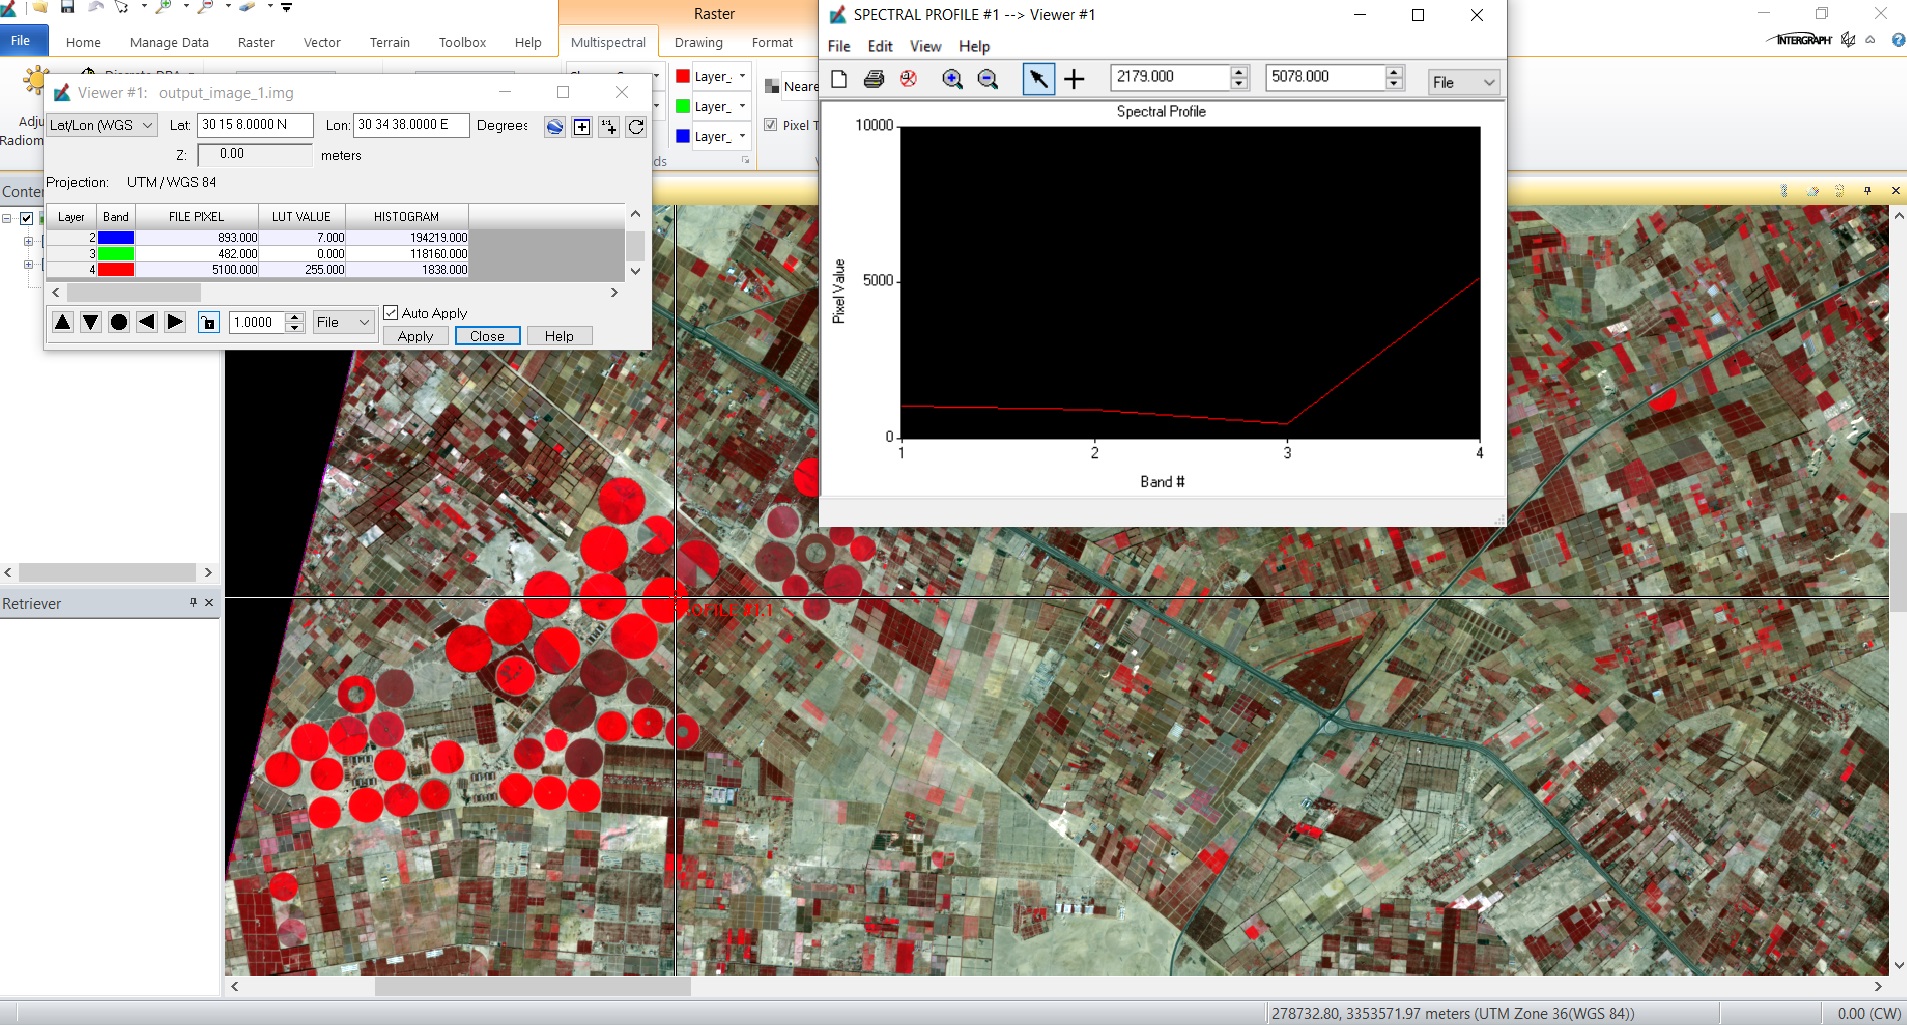Toggle the Pixel Transparency checkbox in the ribbon
The image size is (1907, 1025).
(770, 125)
